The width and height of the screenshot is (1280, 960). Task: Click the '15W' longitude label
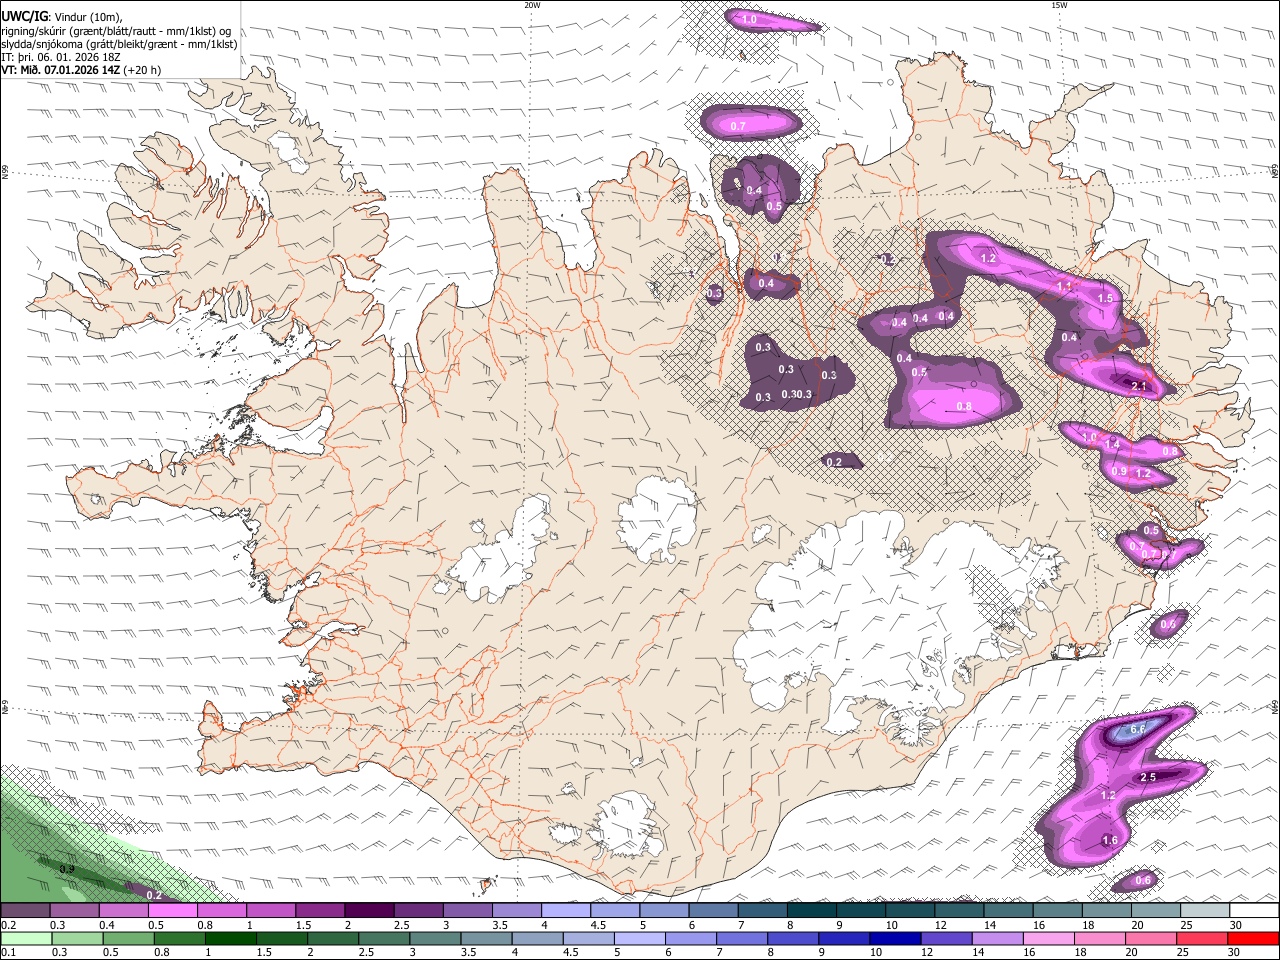(1058, 5)
